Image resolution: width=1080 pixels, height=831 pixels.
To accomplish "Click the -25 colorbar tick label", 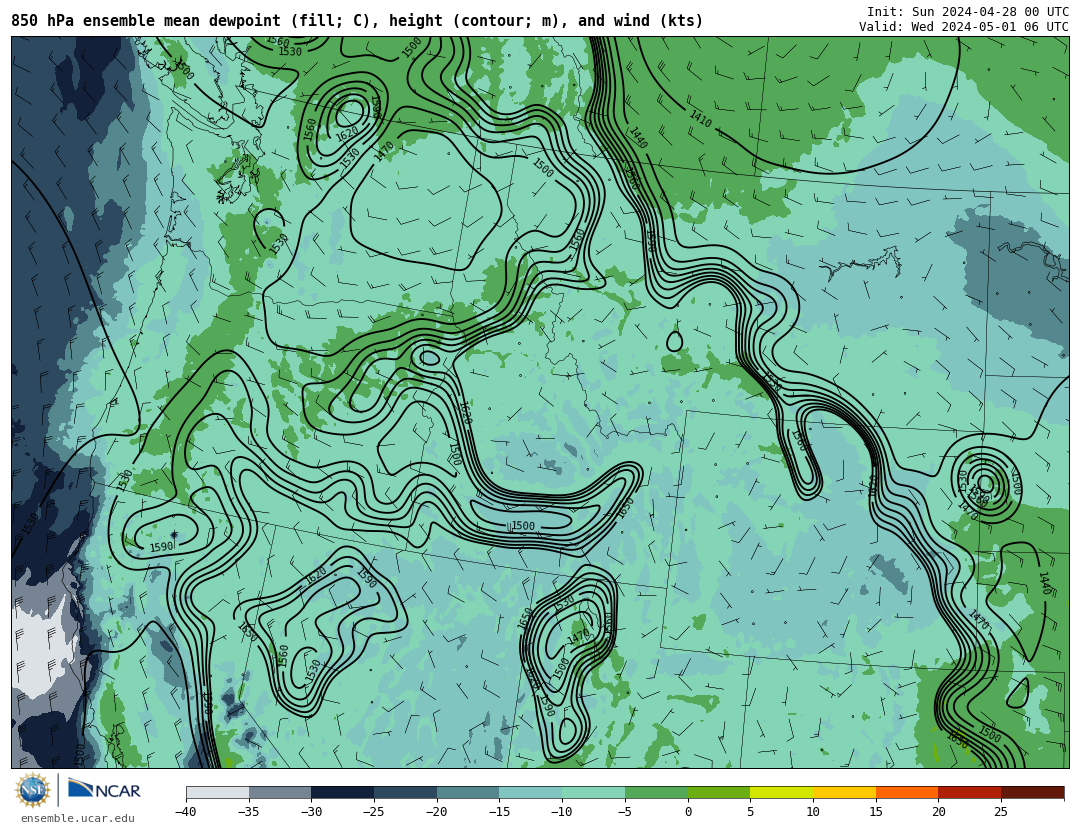I will click(x=373, y=812).
